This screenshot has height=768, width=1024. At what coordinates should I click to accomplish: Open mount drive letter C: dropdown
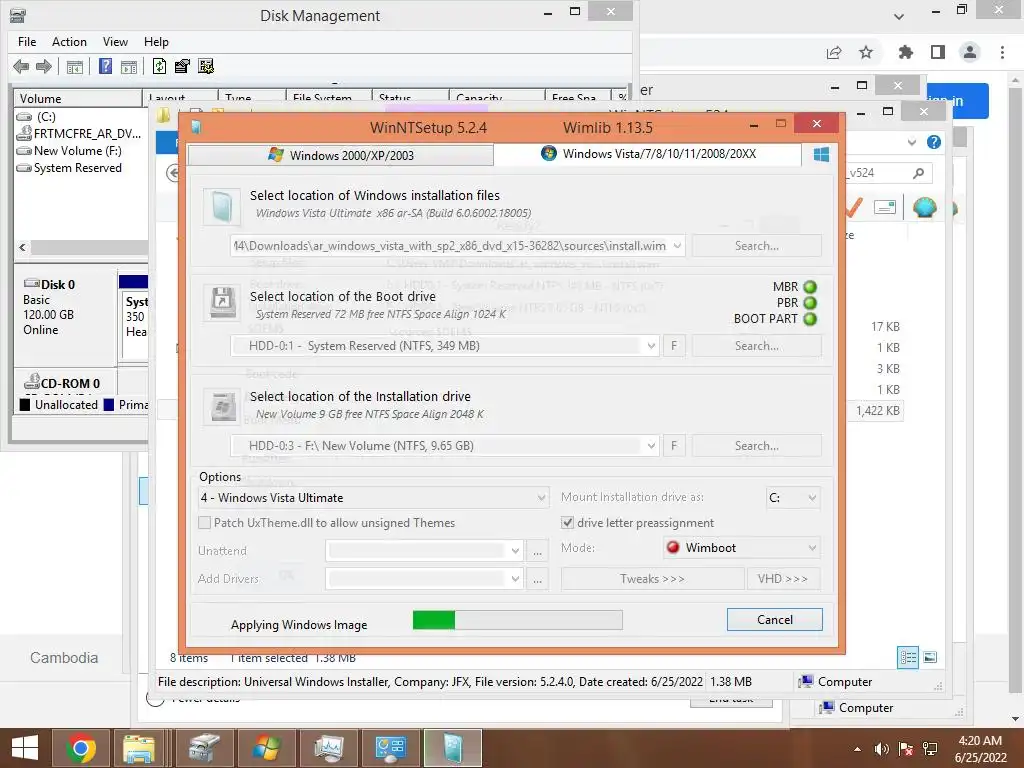tap(812, 498)
